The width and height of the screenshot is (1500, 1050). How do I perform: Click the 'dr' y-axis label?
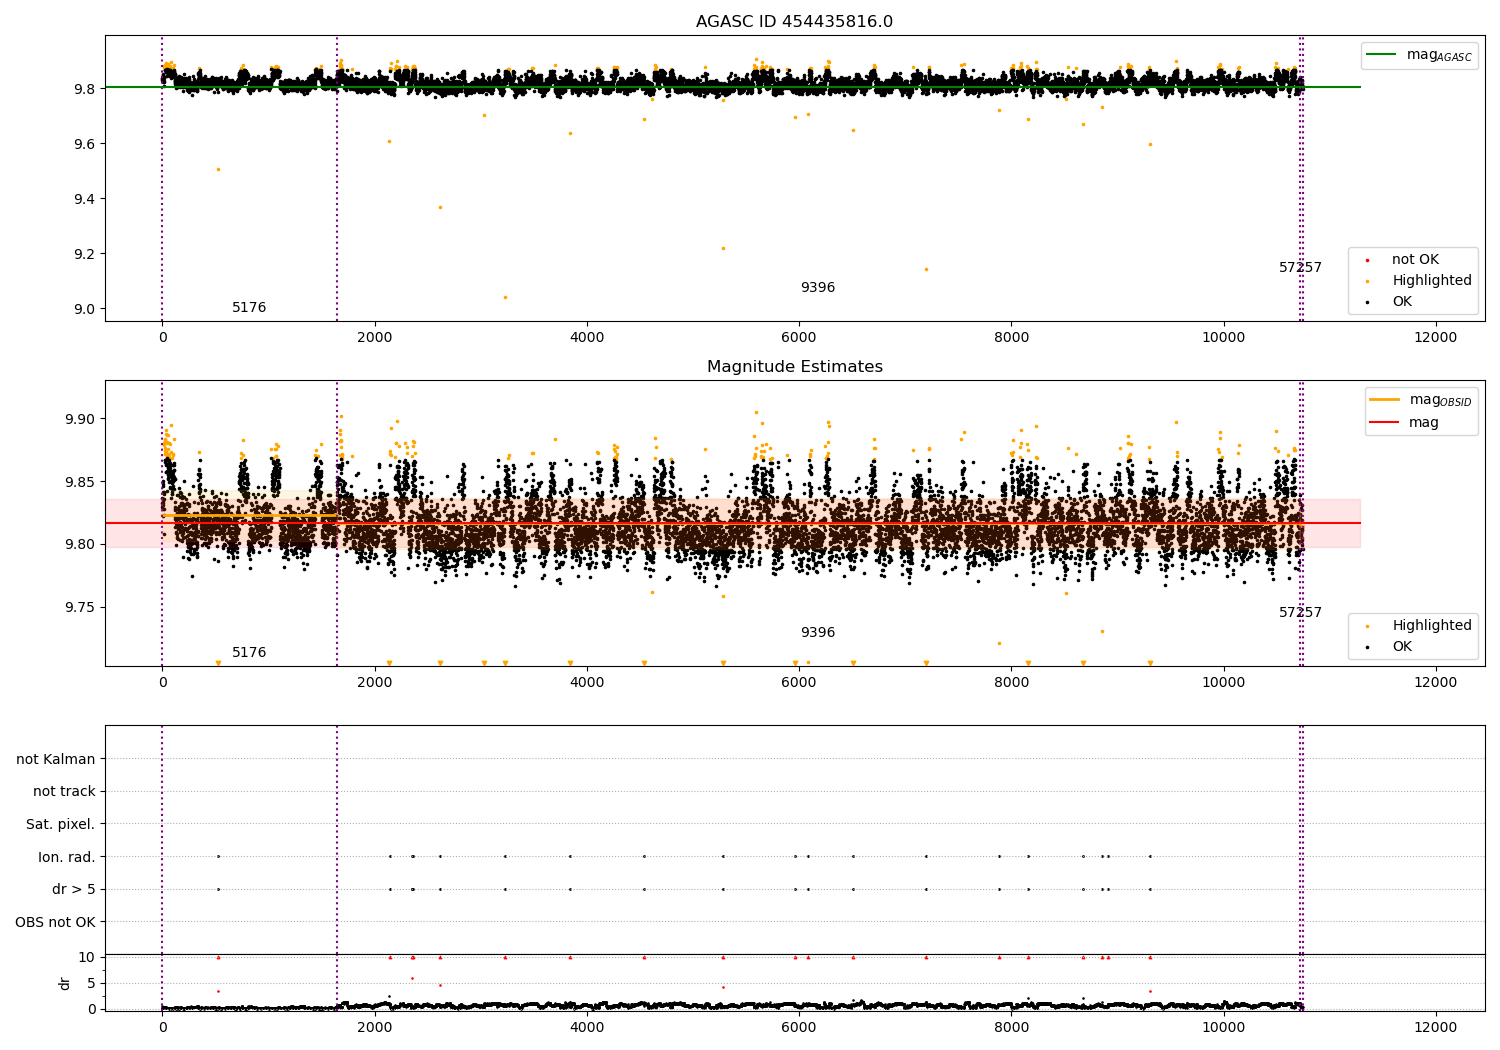tap(65, 984)
